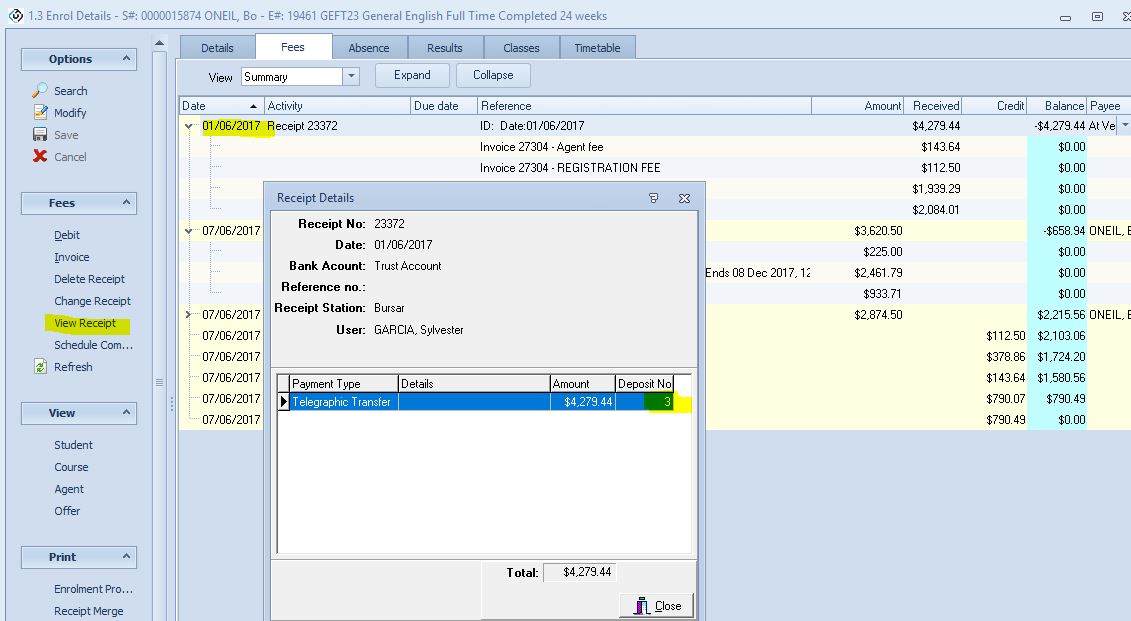Open the Timetable tab
Screen dimensions: 1131x621
[597, 48]
